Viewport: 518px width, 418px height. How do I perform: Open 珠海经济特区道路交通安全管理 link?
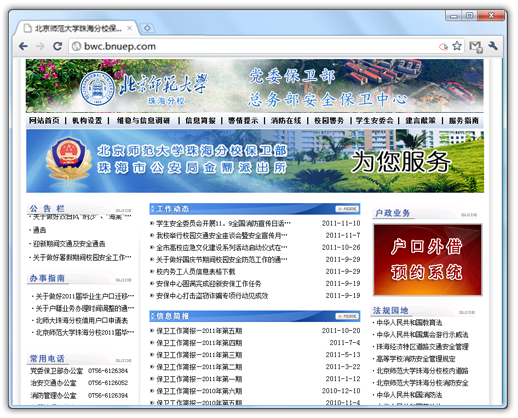[x=422, y=347]
